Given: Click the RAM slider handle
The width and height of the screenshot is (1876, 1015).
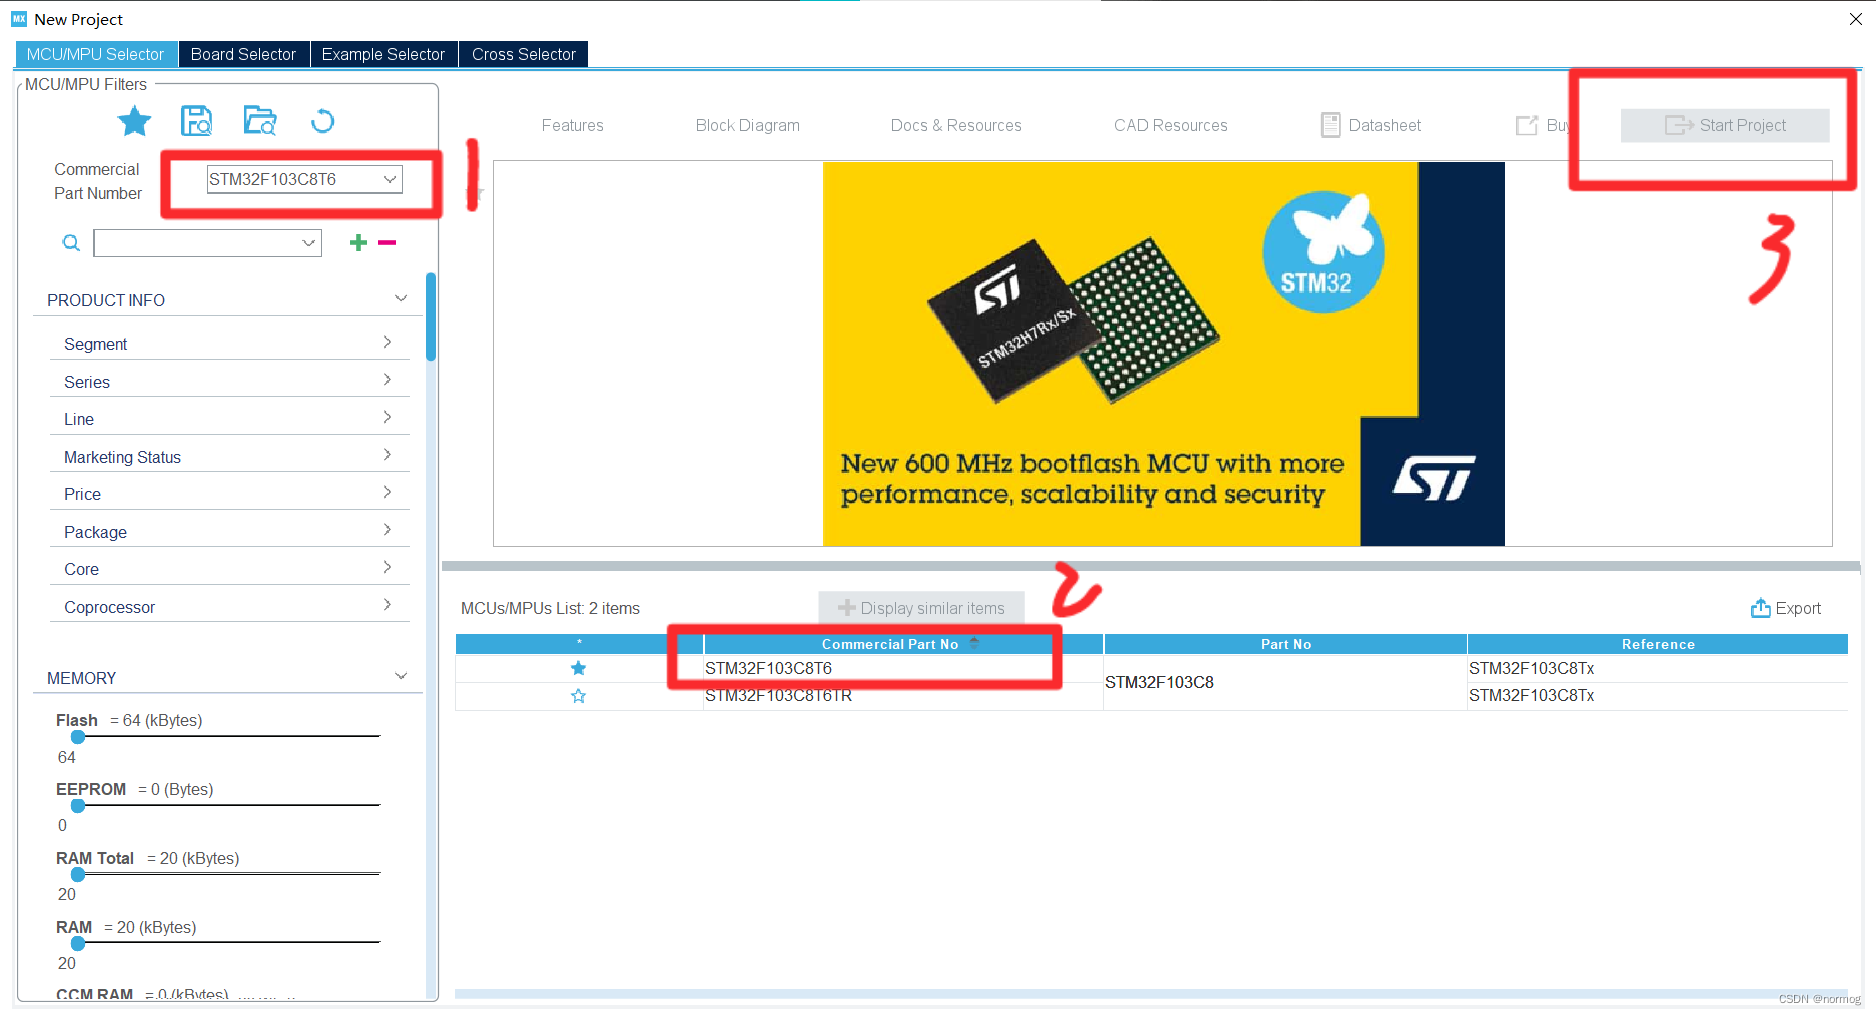Looking at the screenshot, I should tap(78, 943).
